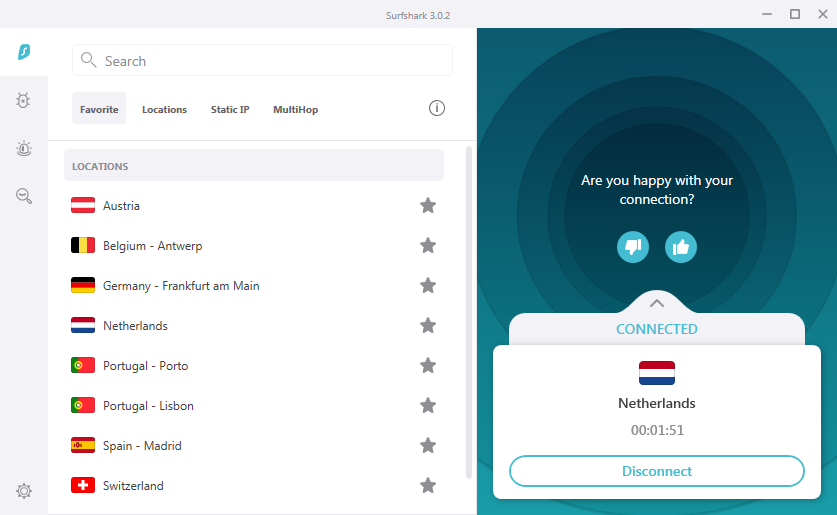Maximize the Surfshark window
This screenshot has width=837, height=515.
pos(795,14)
